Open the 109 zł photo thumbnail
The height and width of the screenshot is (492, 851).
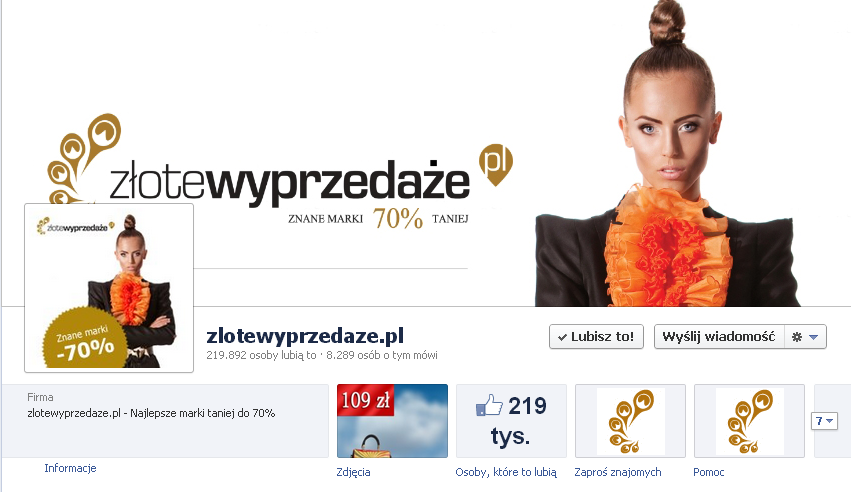click(x=392, y=421)
